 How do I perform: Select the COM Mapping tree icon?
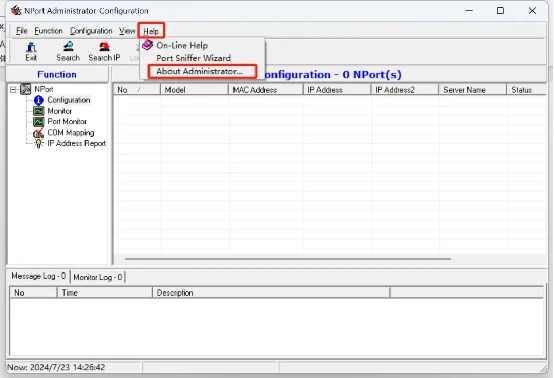click(x=39, y=133)
